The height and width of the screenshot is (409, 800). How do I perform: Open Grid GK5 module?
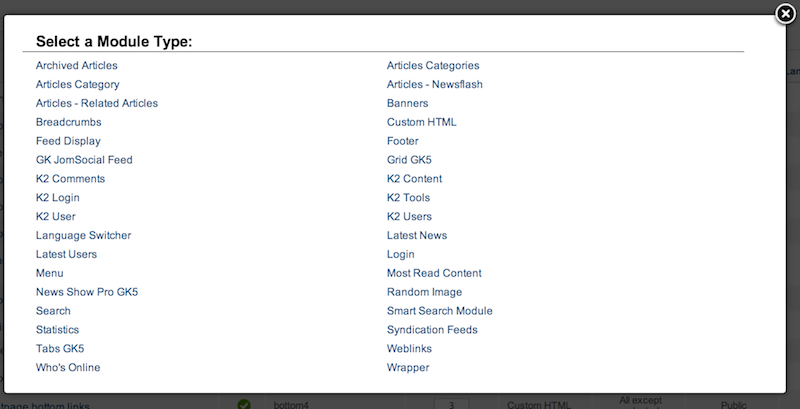point(409,160)
